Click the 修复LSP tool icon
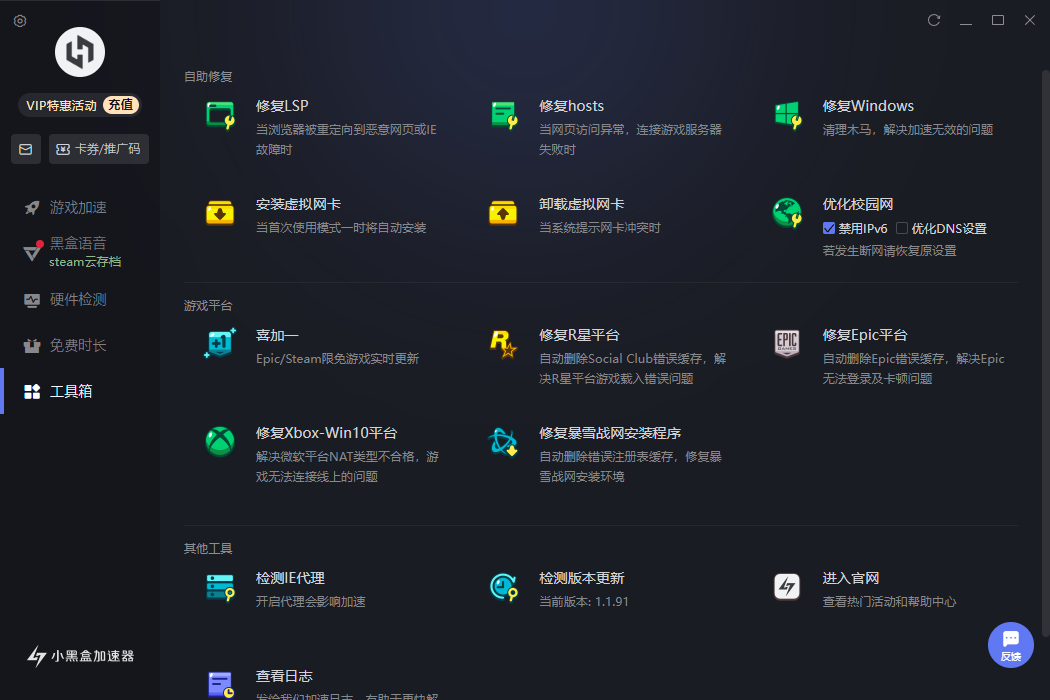The image size is (1050, 700). click(220, 115)
